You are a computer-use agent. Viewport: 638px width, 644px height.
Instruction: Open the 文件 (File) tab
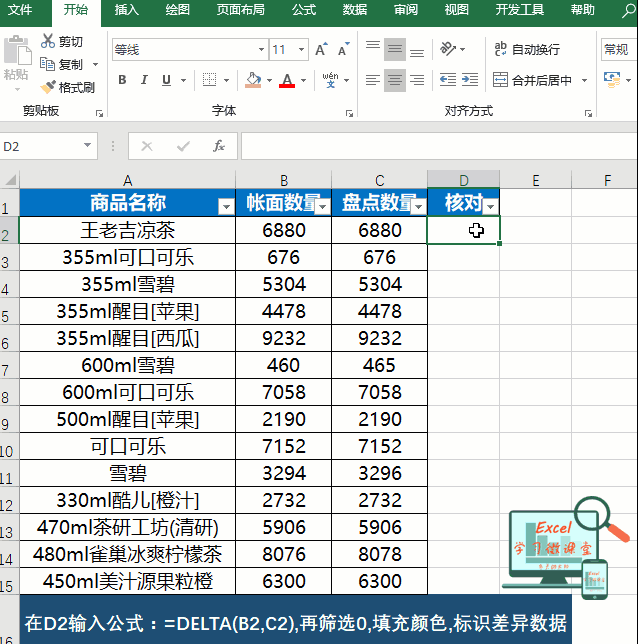[20, 9]
